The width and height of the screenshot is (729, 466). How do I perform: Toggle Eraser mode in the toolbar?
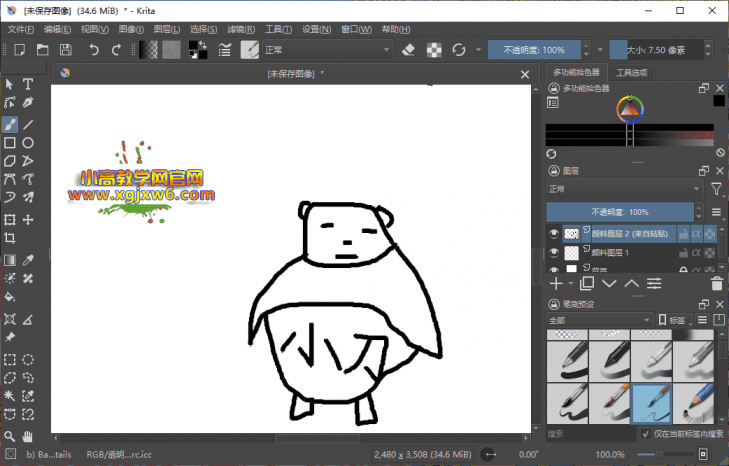click(x=407, y=49)
